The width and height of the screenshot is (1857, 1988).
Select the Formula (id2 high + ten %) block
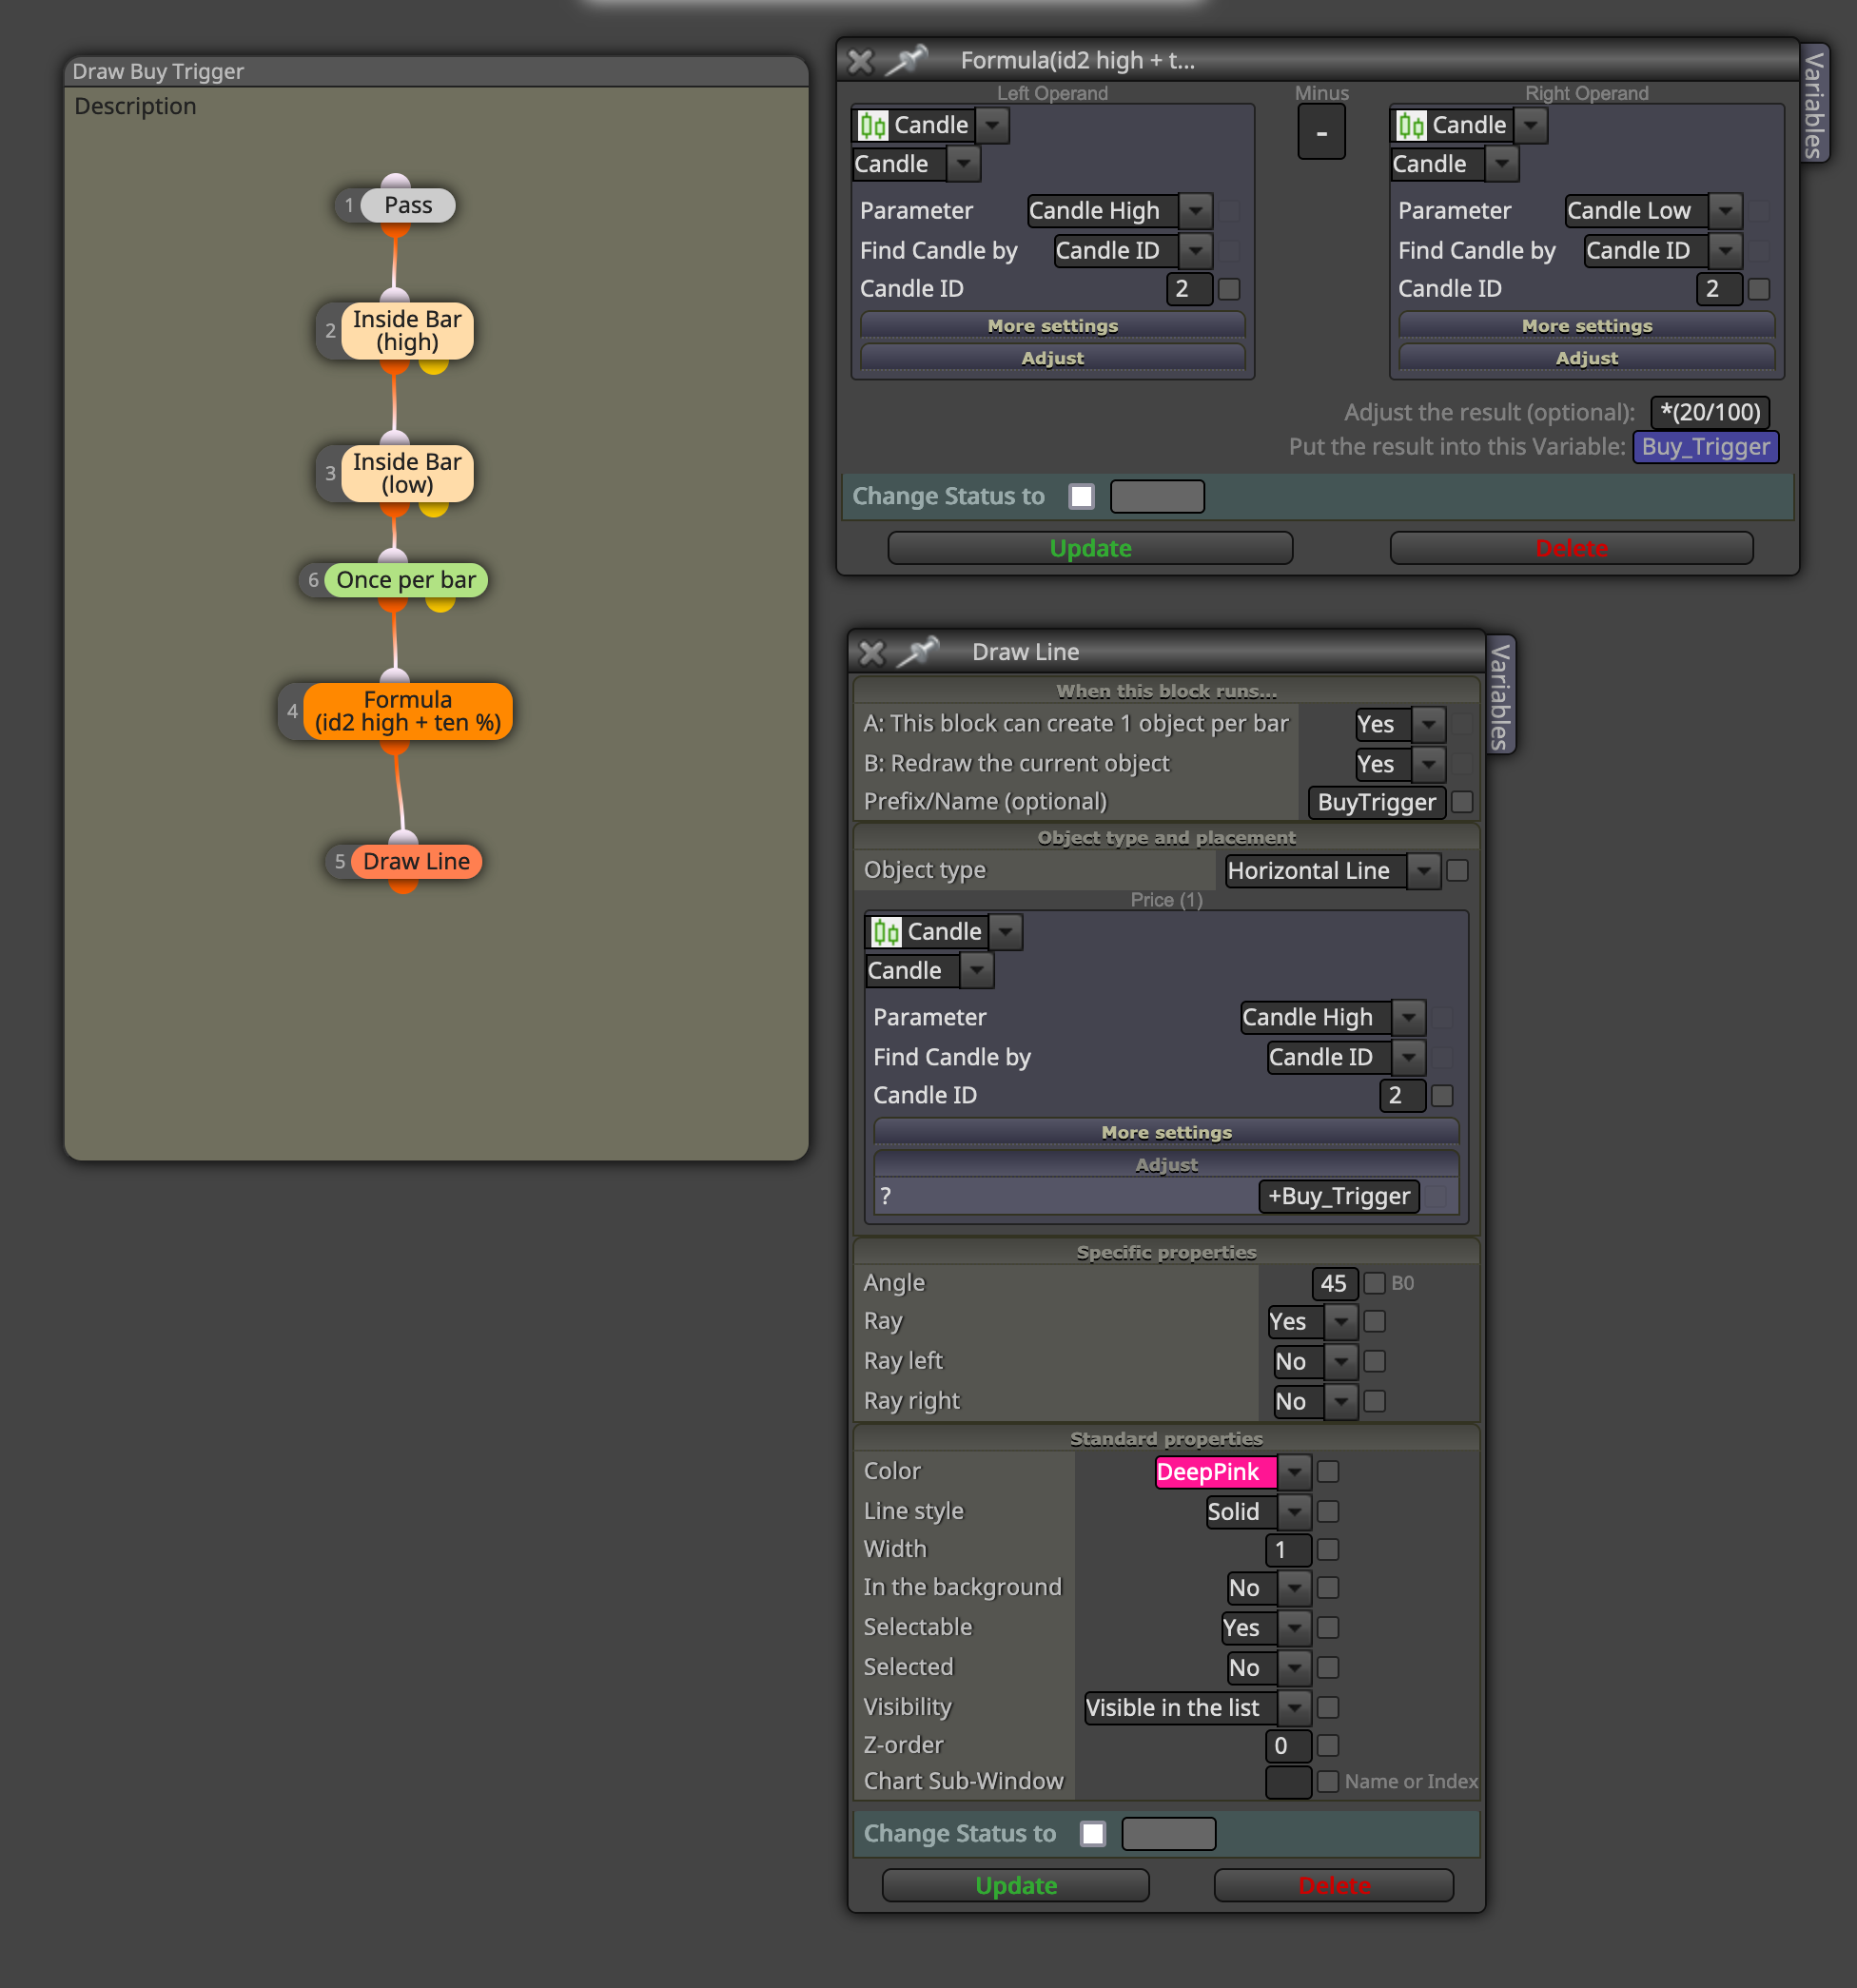[408, 711]
